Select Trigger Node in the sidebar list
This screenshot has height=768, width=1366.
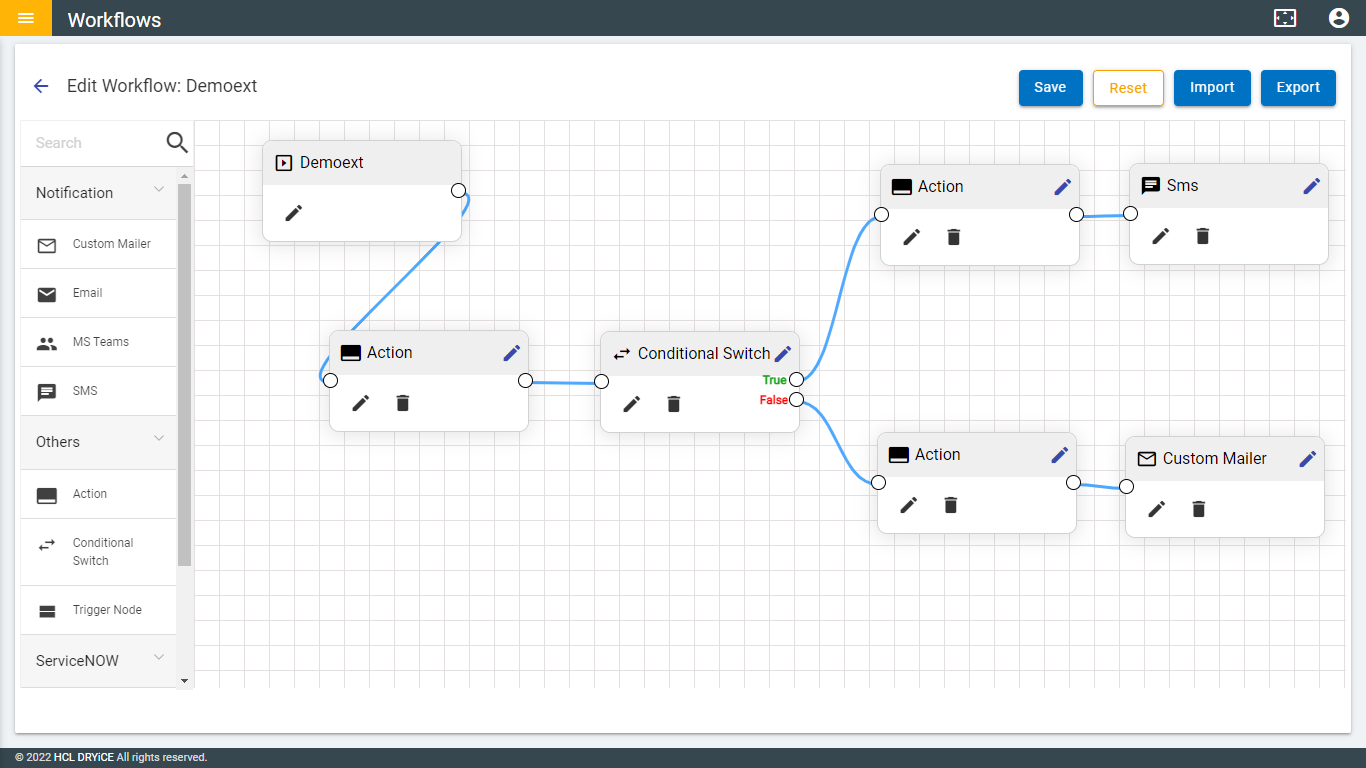pyautogui.click(x=98, y=610)
